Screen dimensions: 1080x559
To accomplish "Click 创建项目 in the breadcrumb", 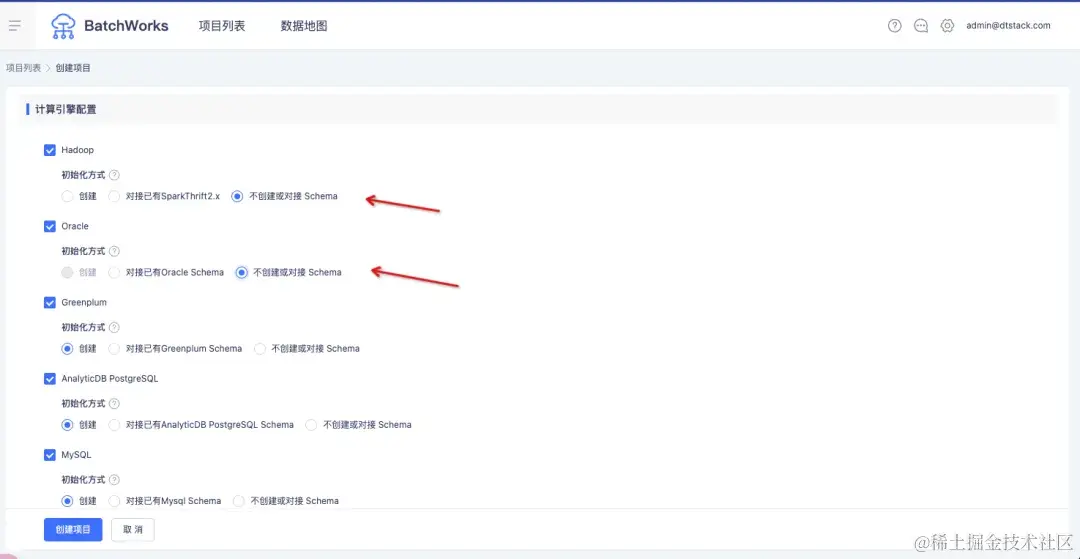I will click(73, 68).
